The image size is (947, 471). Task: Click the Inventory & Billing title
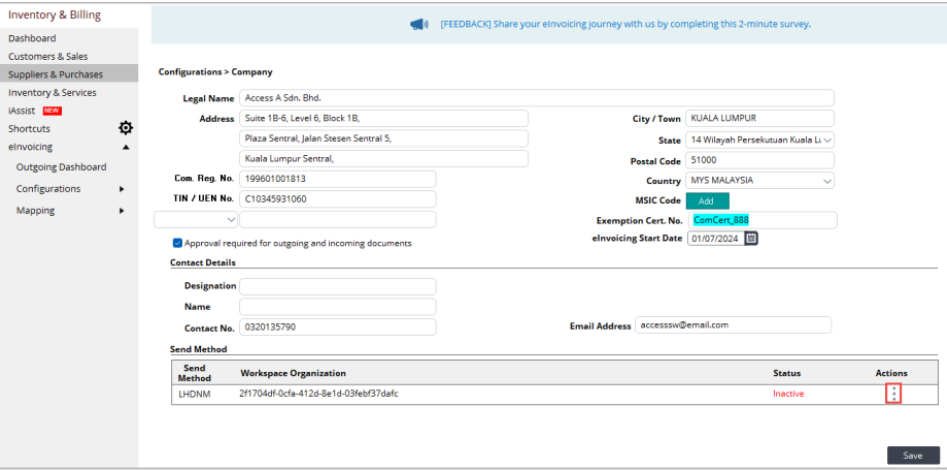(x=54, y=15)
